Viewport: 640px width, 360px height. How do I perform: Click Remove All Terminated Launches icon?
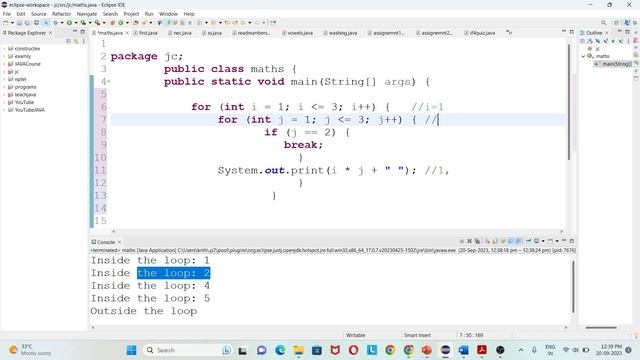click(x=477, y=241)
